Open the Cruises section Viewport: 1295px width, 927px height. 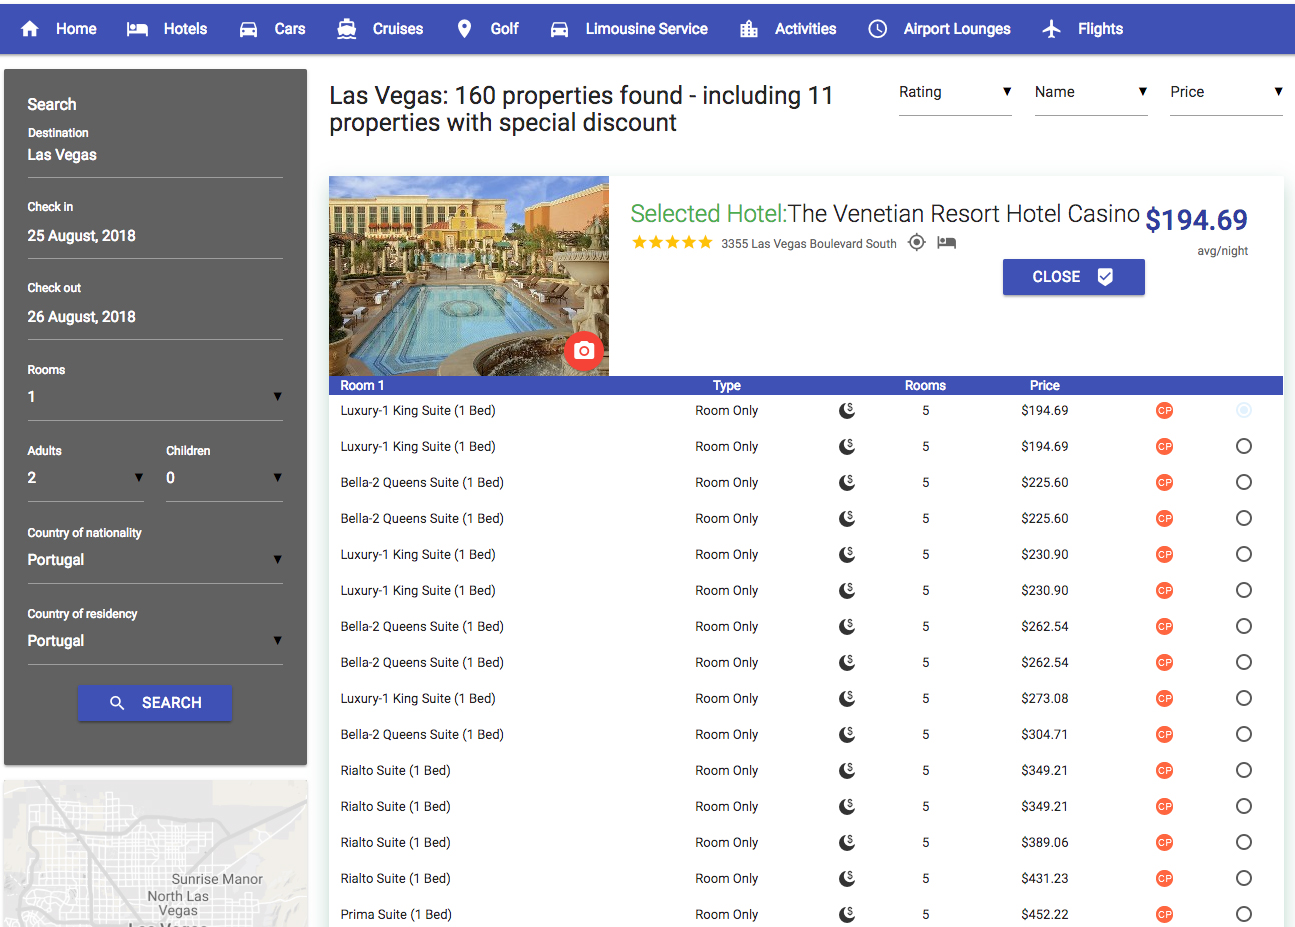pyautogui.click(x=380, y=29)
